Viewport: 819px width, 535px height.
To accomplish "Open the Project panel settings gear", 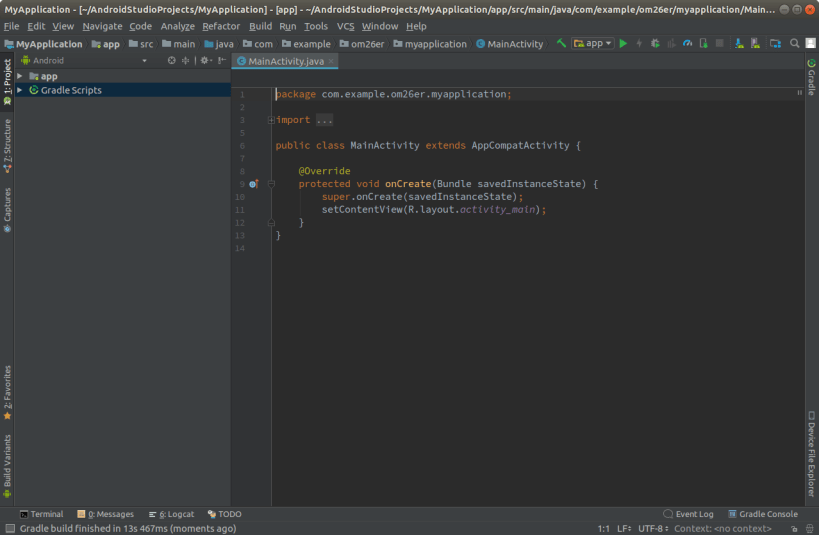I will pos(205,61).
